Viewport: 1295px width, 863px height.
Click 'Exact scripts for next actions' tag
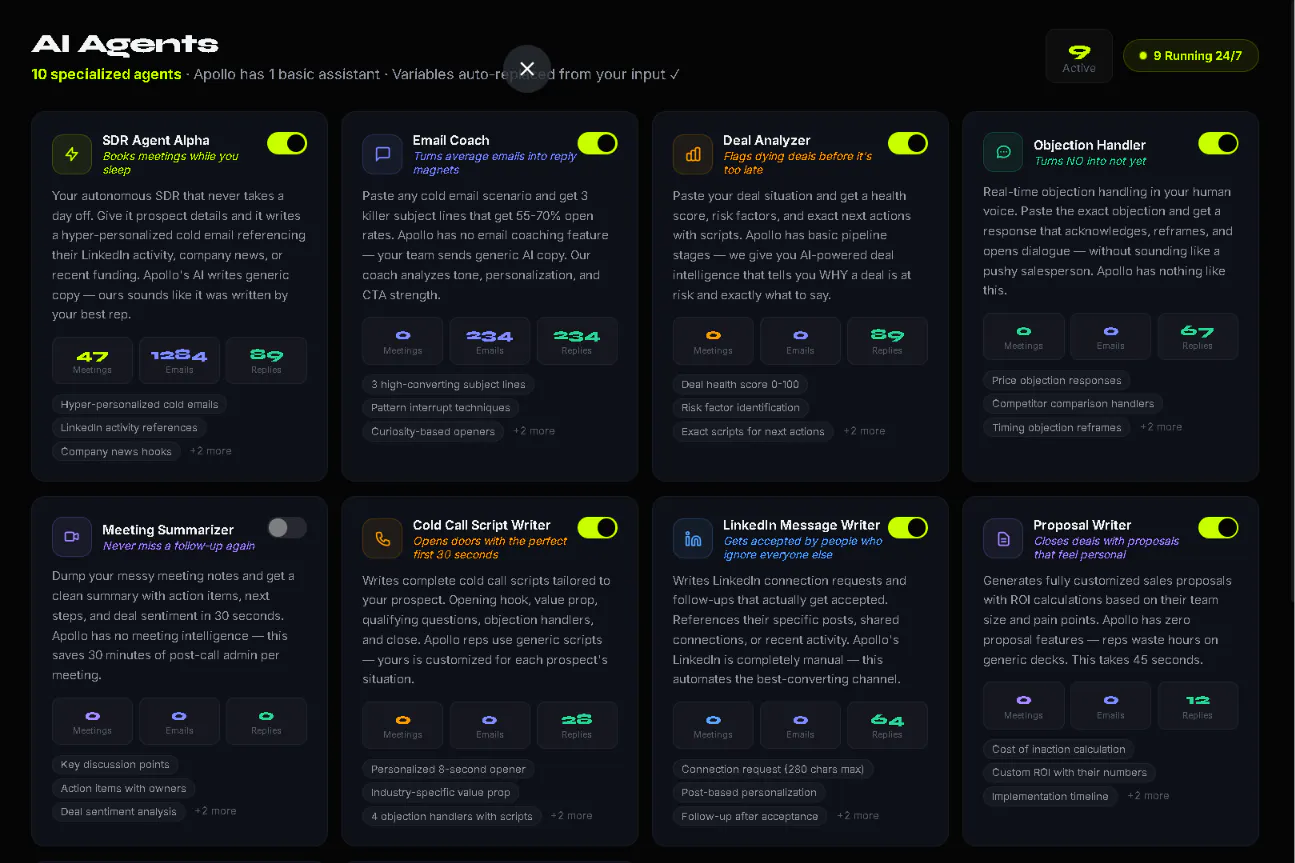[x=753, y=431]
